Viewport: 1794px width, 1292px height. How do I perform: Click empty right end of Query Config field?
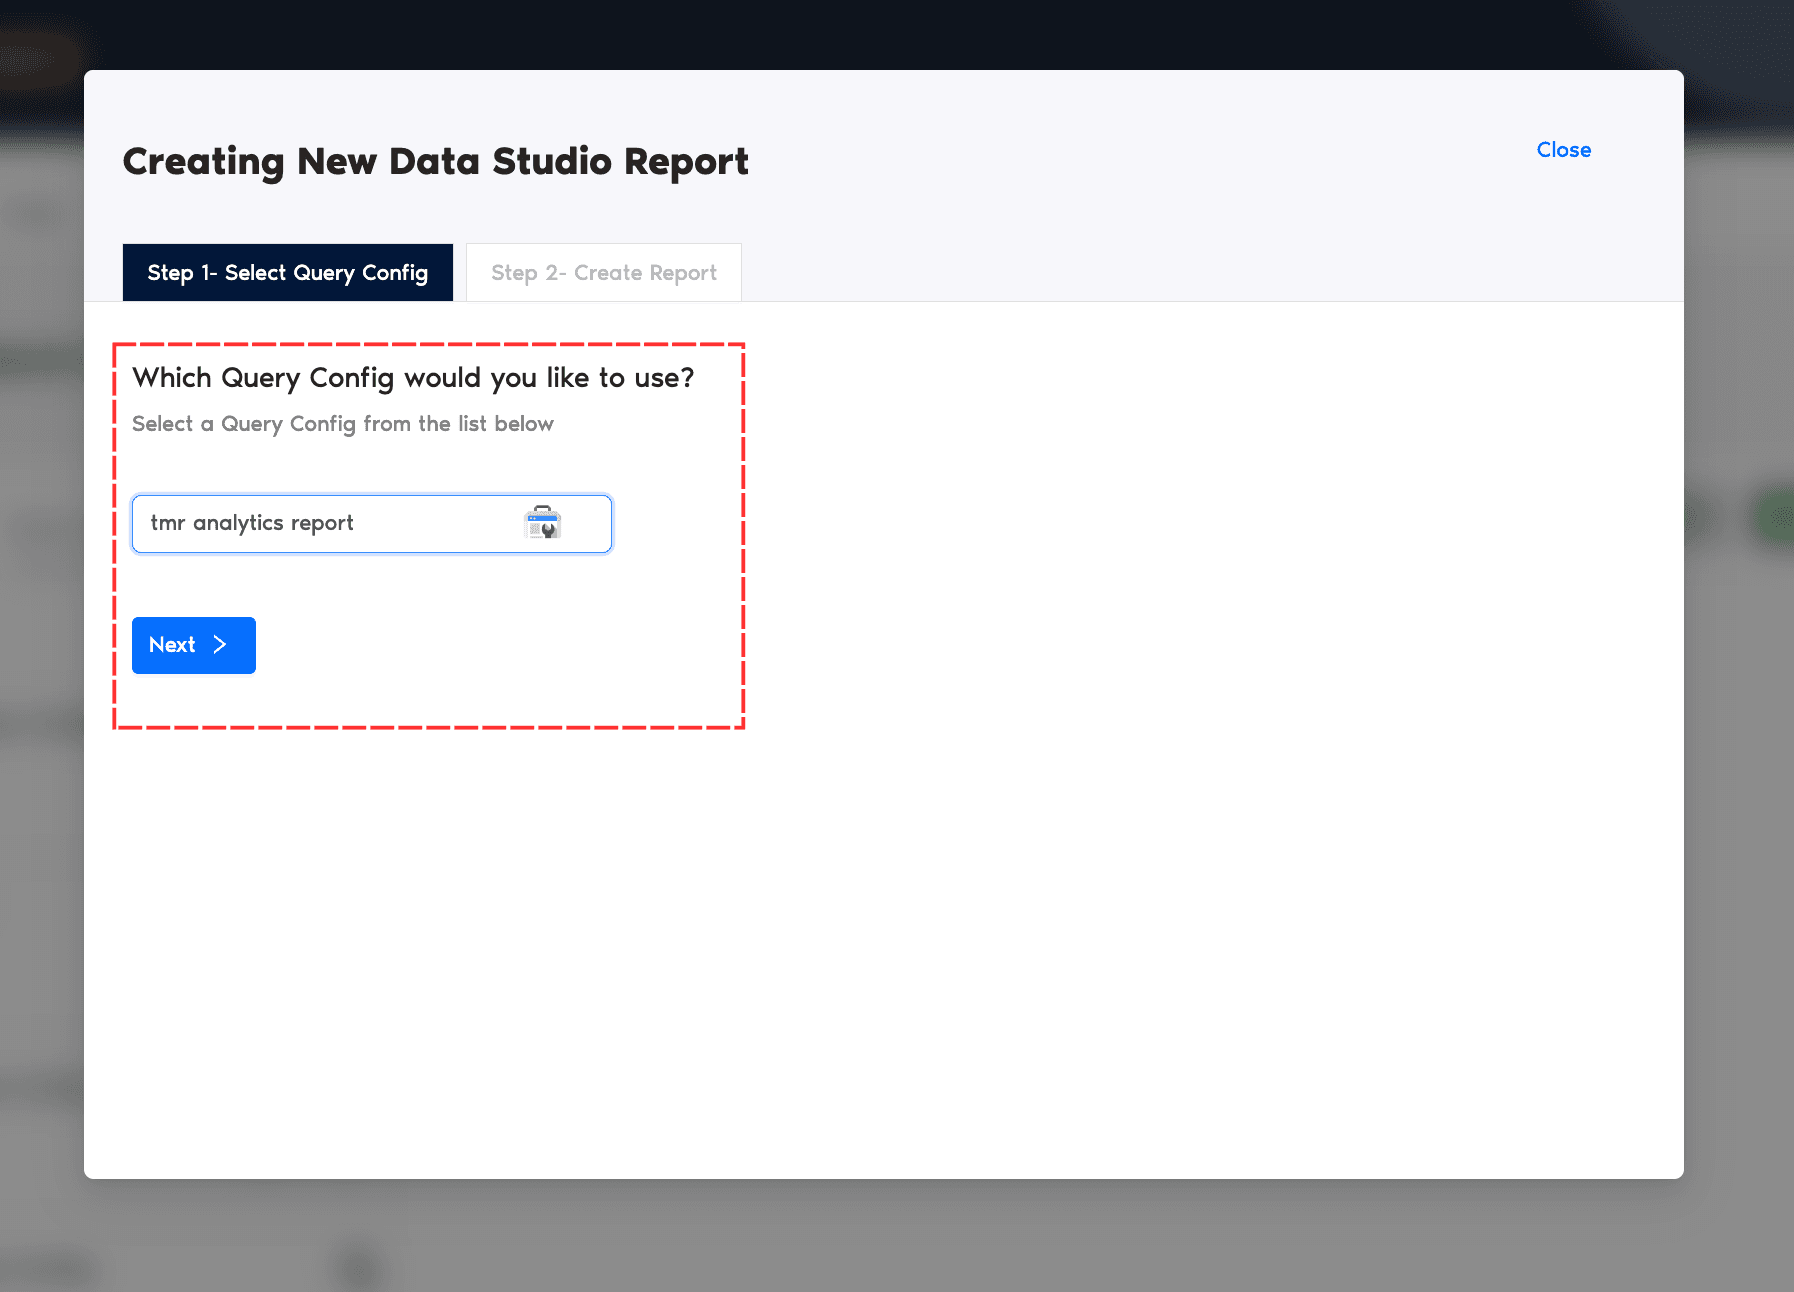590,523
